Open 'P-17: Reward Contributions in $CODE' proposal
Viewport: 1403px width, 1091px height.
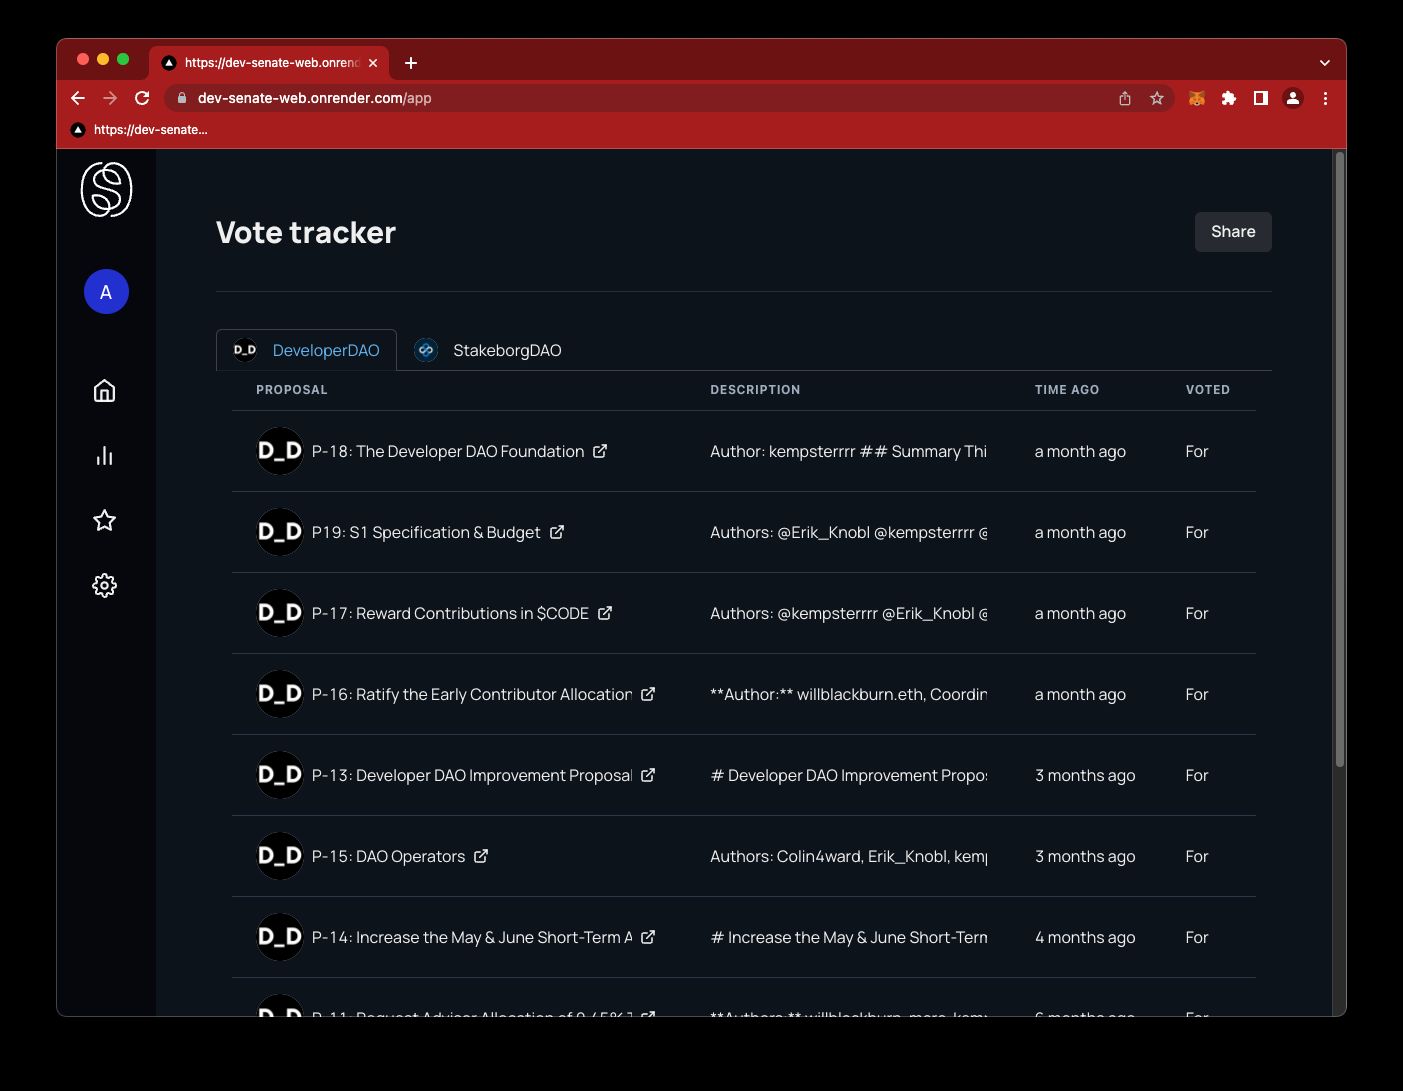[x=450, y=613]
